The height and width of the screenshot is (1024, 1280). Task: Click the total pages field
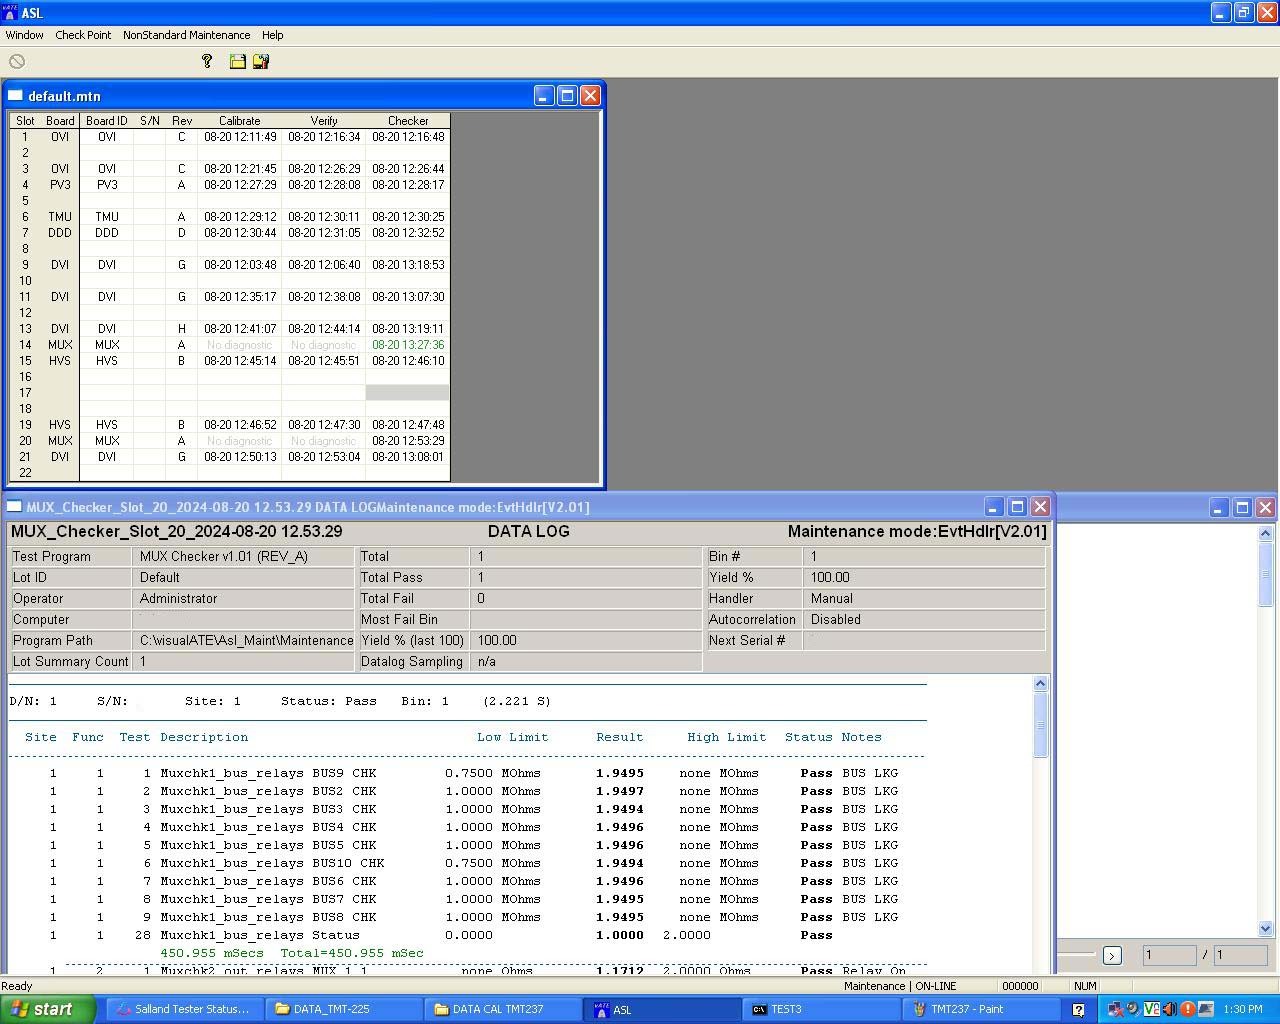pos(1240,955)
